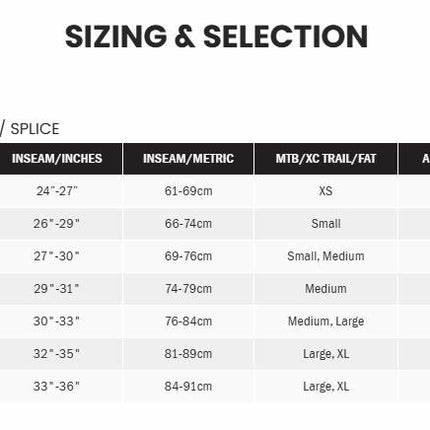Click the SPLICE label above the table

coord(35,129)
